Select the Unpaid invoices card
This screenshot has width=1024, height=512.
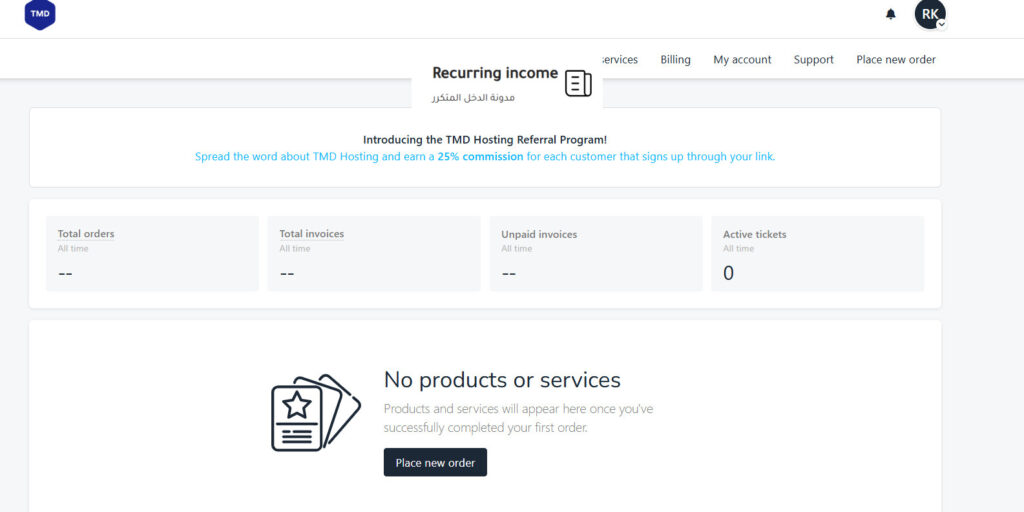click(x=596, y=253)
